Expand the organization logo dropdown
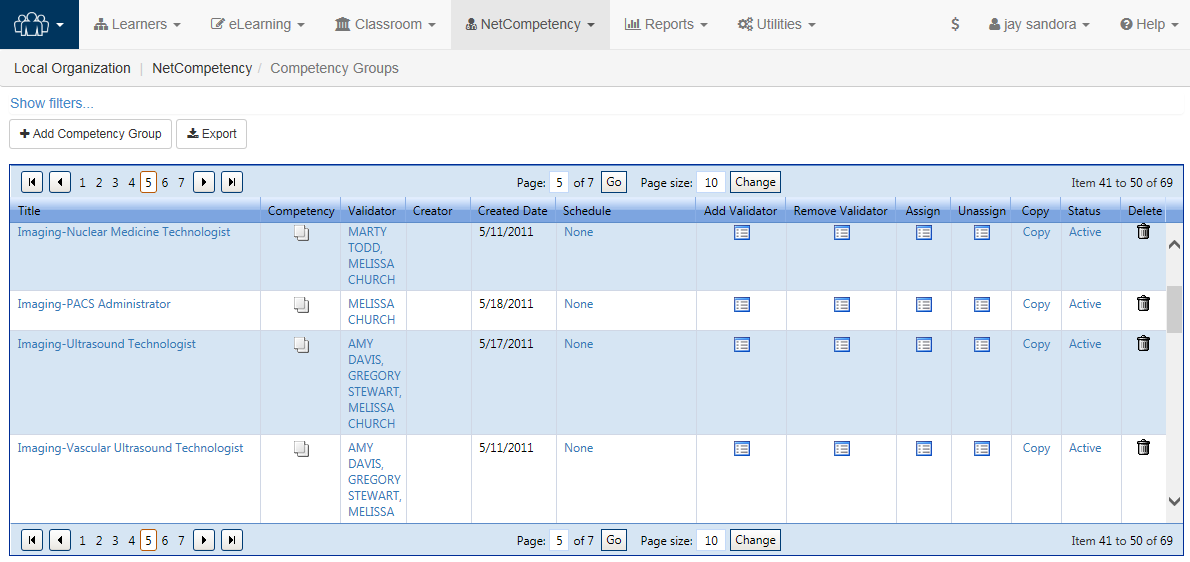Image resolution: width=1190 pixels, height=562 pixels. 39,24
